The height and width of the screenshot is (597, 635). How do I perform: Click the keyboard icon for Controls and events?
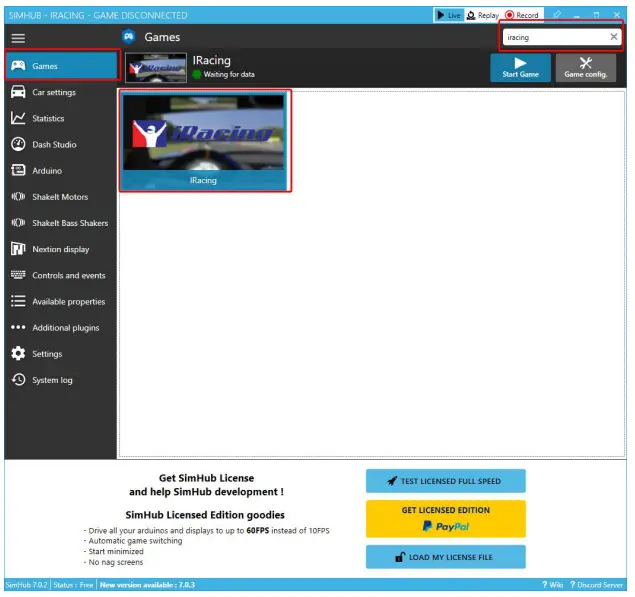pyautogui.click(x=18, y=275)
